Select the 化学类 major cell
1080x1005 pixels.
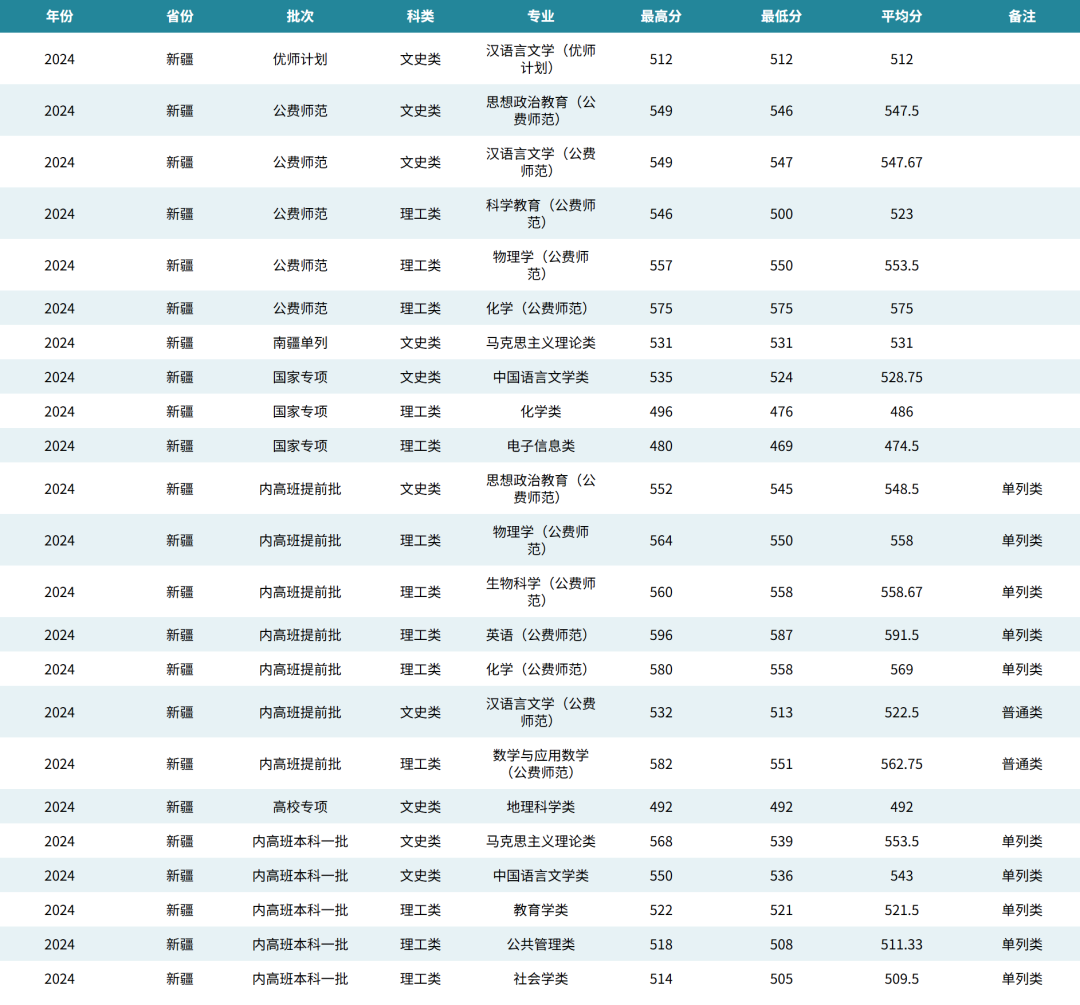coord(541,412)
